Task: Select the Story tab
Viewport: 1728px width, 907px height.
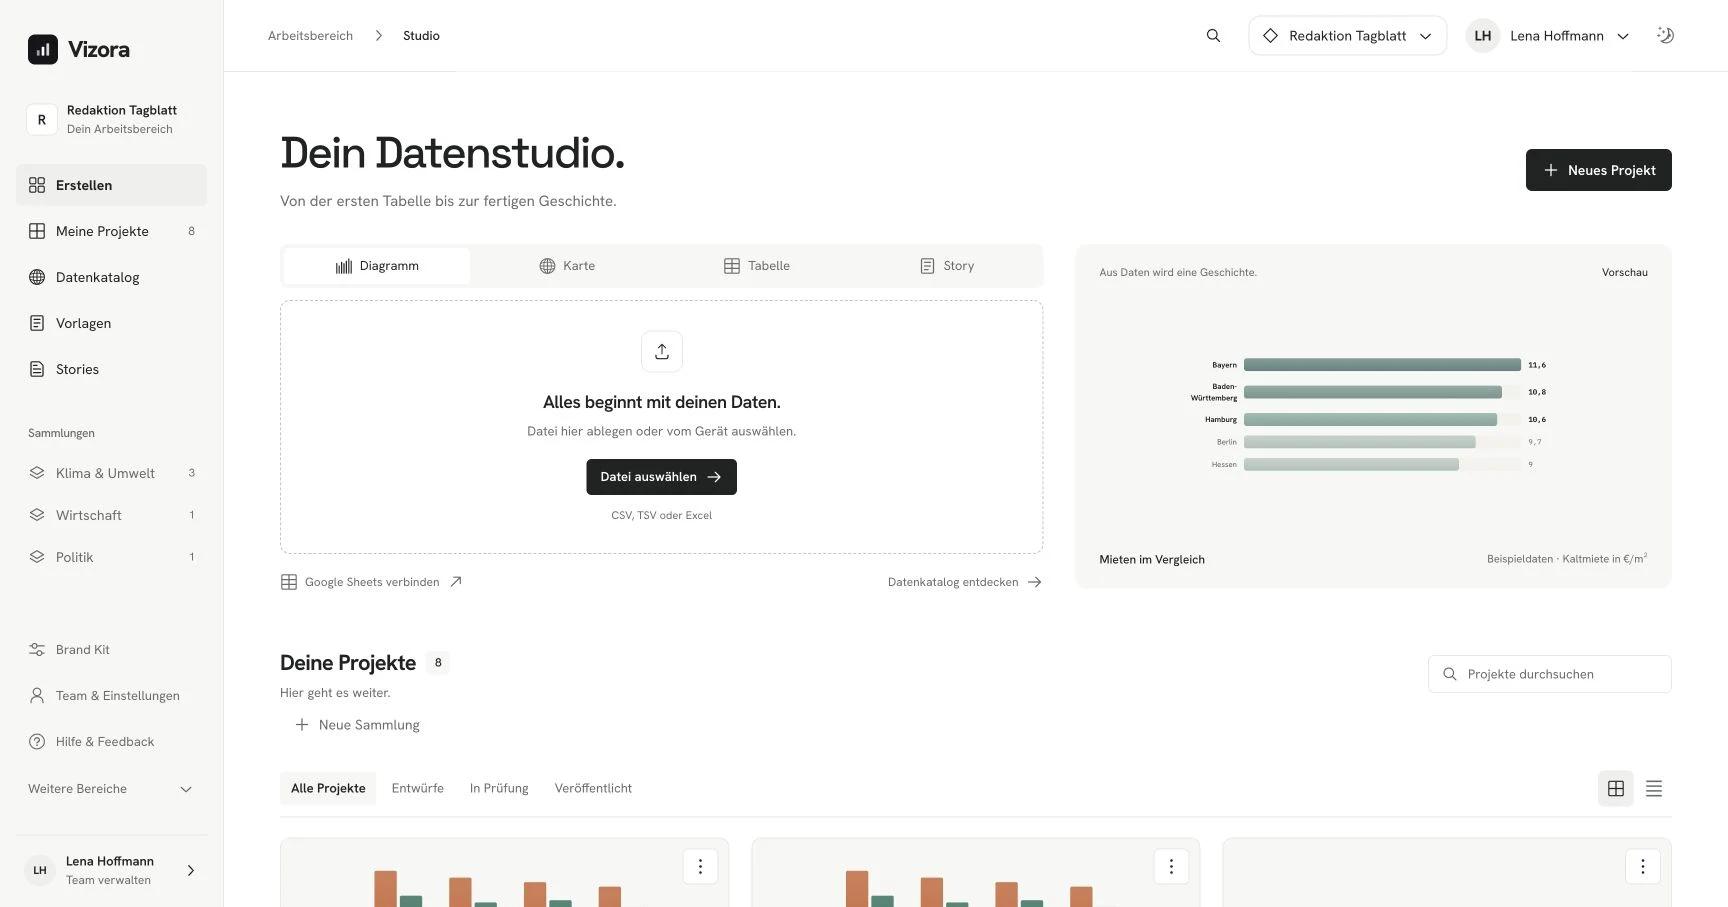Action: coord(947,266)
